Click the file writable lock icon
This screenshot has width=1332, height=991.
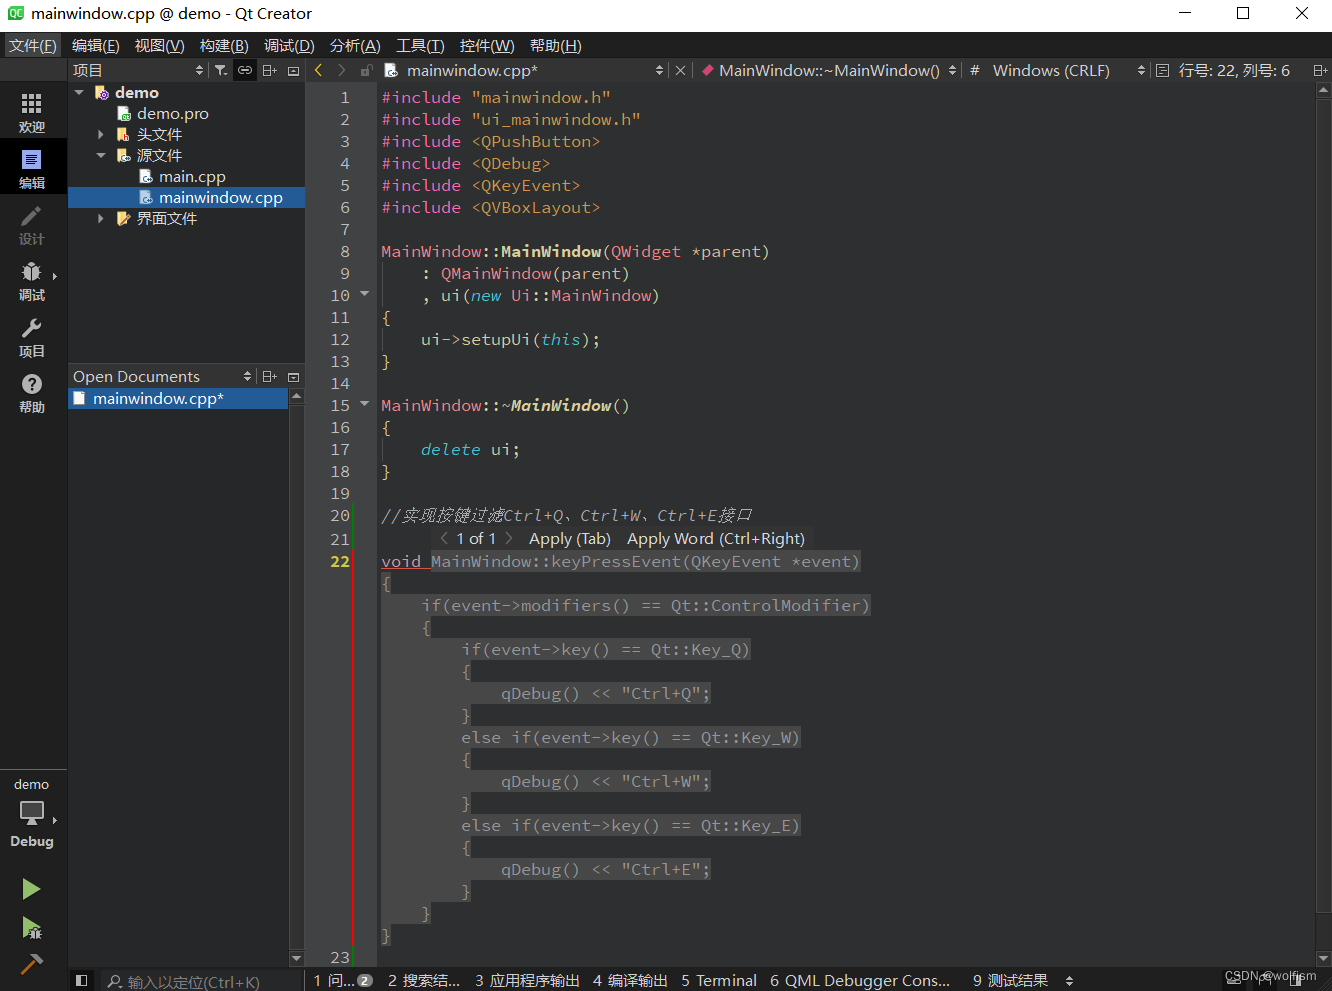click(x=366, y=70)
